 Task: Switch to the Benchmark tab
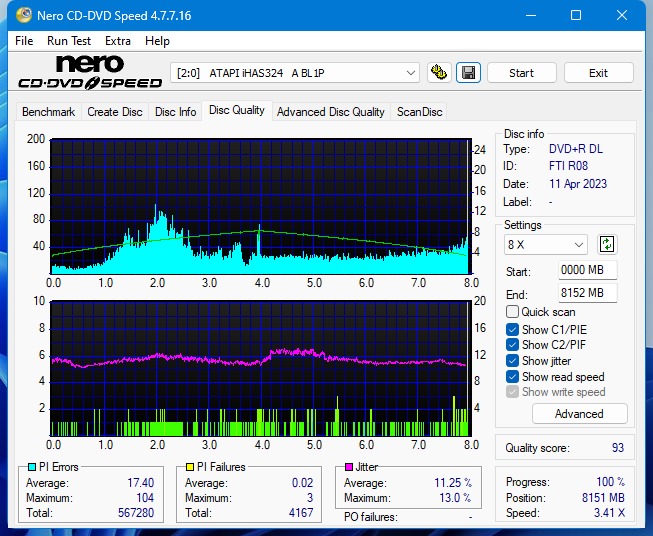(48, 112)
